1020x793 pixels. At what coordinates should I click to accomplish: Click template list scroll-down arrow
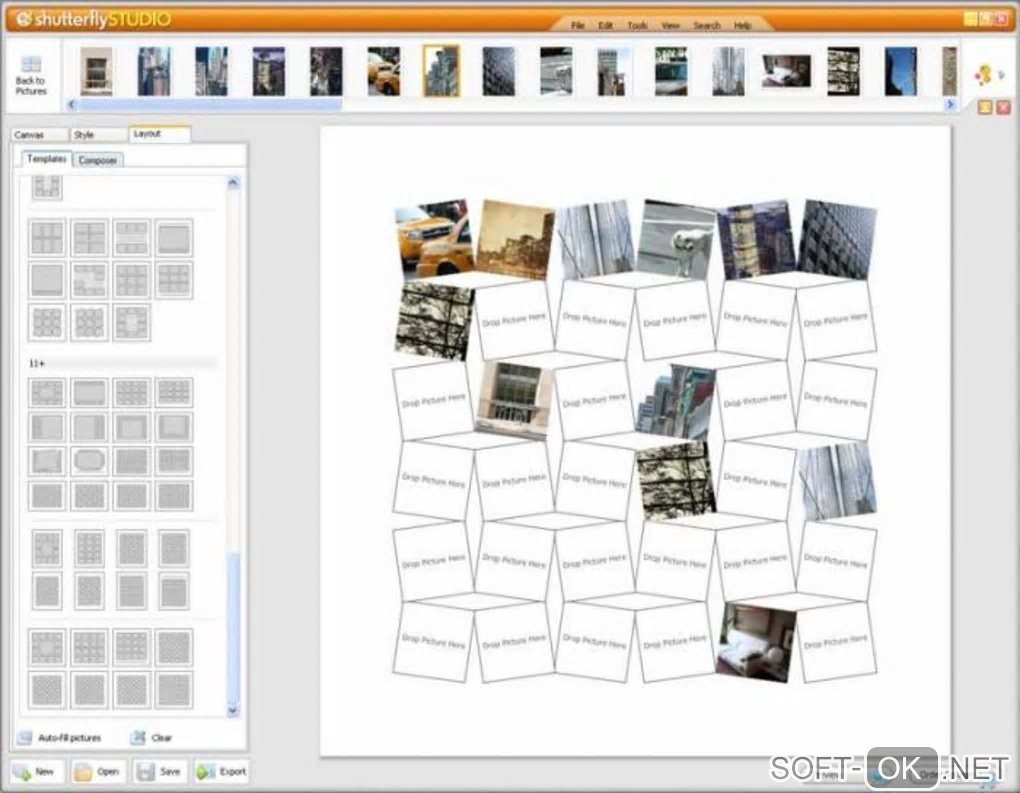(233, 711)
